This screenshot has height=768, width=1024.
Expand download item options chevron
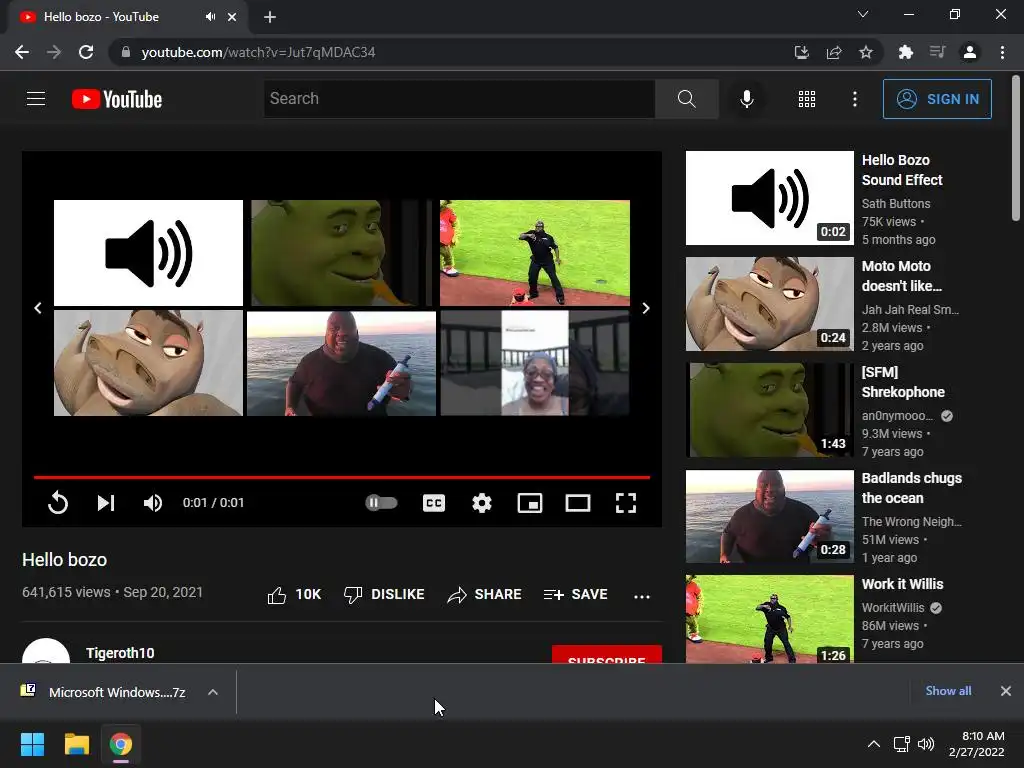coord(213,692)
